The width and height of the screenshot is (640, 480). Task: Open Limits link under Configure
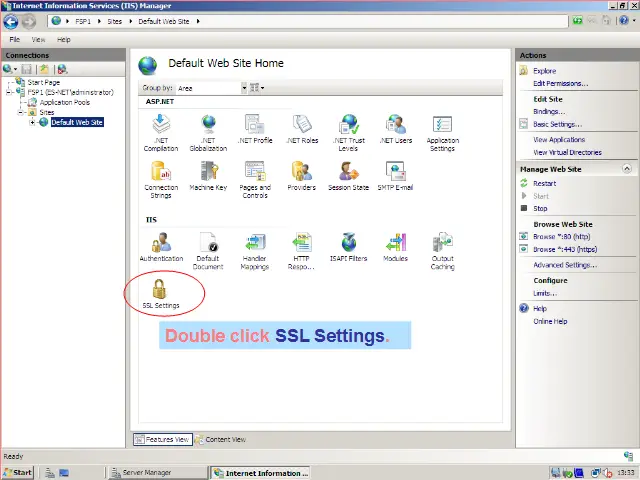tap(545, 293)
